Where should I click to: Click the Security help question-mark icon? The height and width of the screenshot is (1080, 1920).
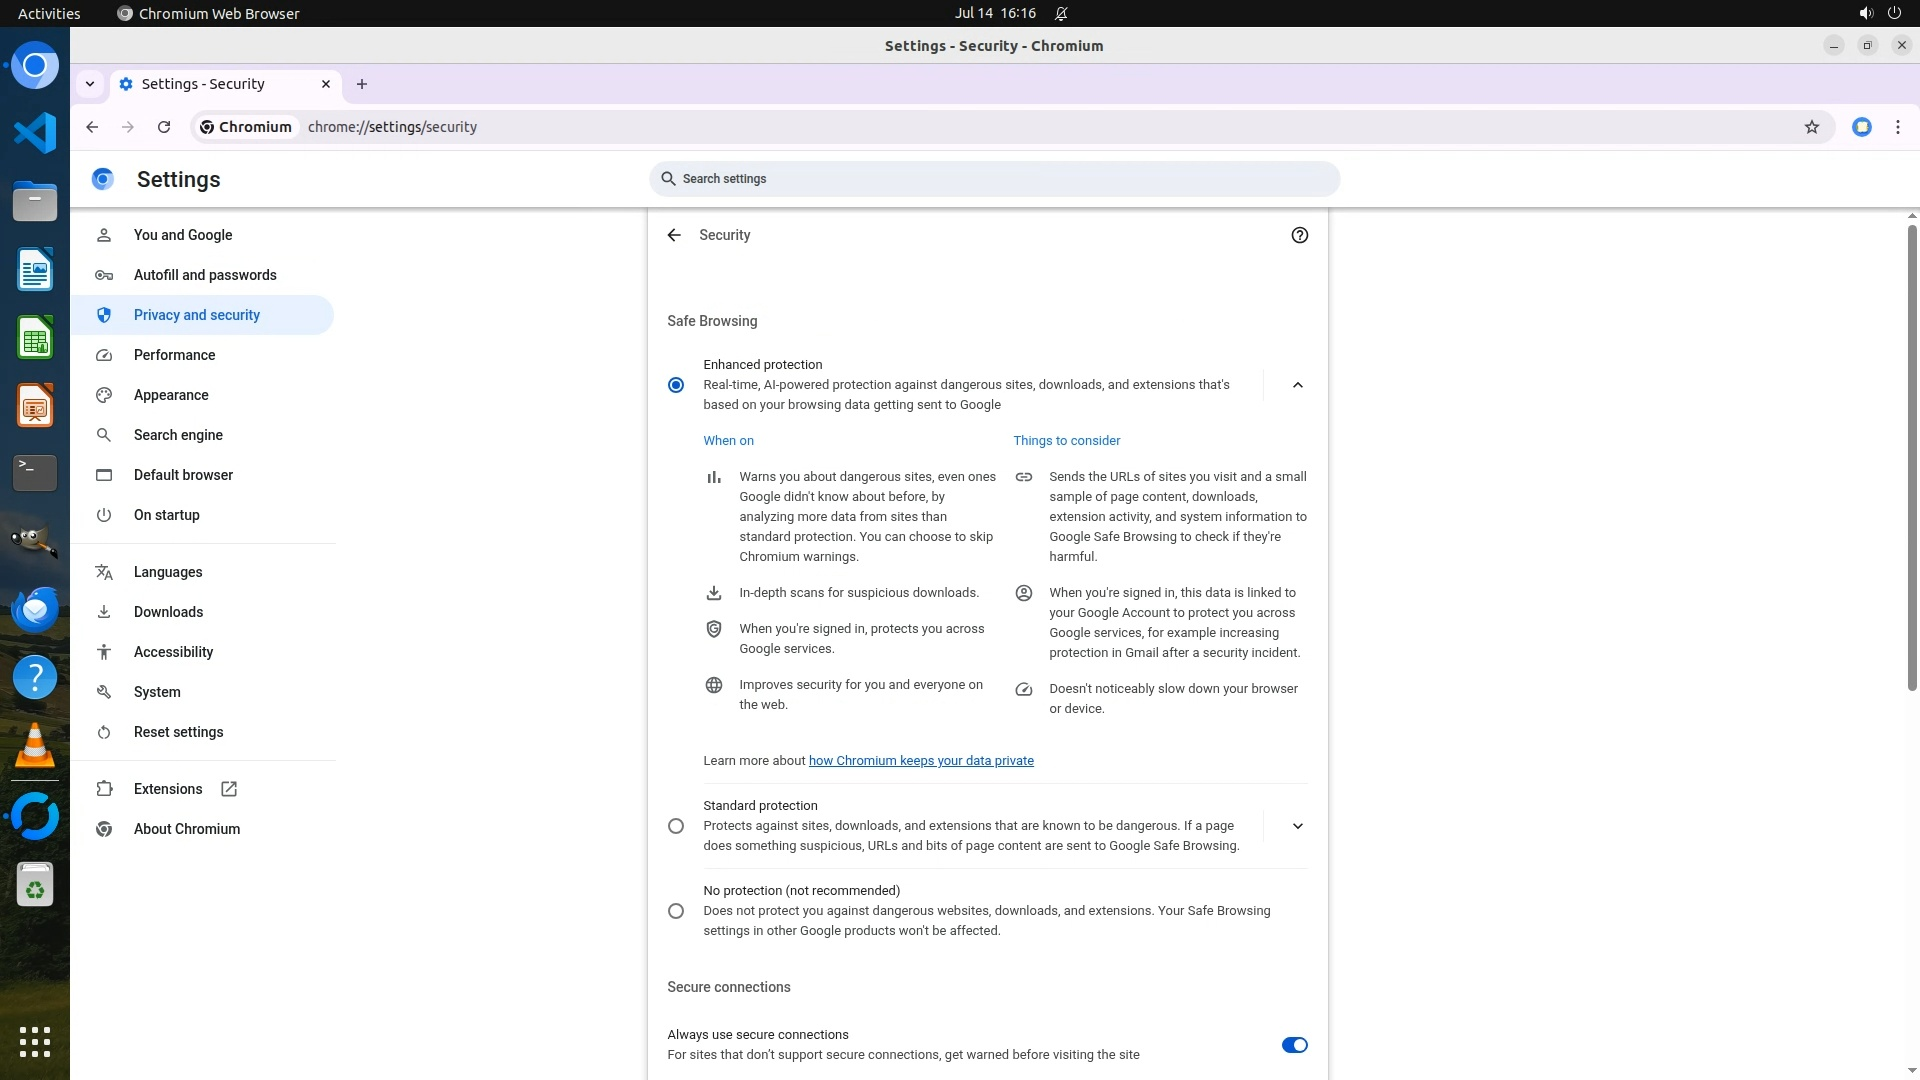click(1299, 235)
